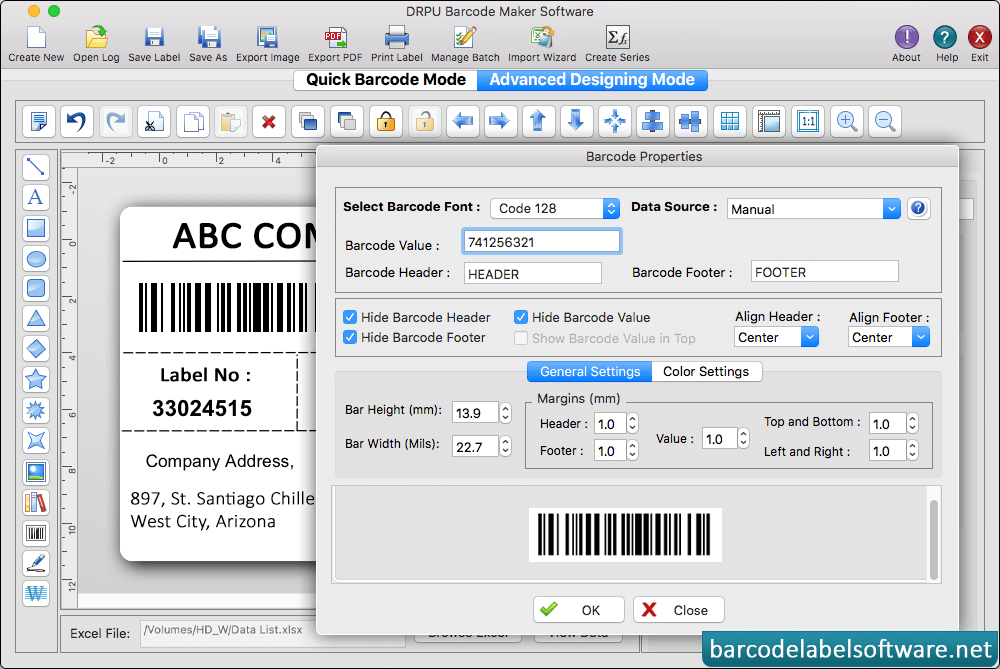Click the red X delete icon
1000x669 pixels.
(268, 121)
